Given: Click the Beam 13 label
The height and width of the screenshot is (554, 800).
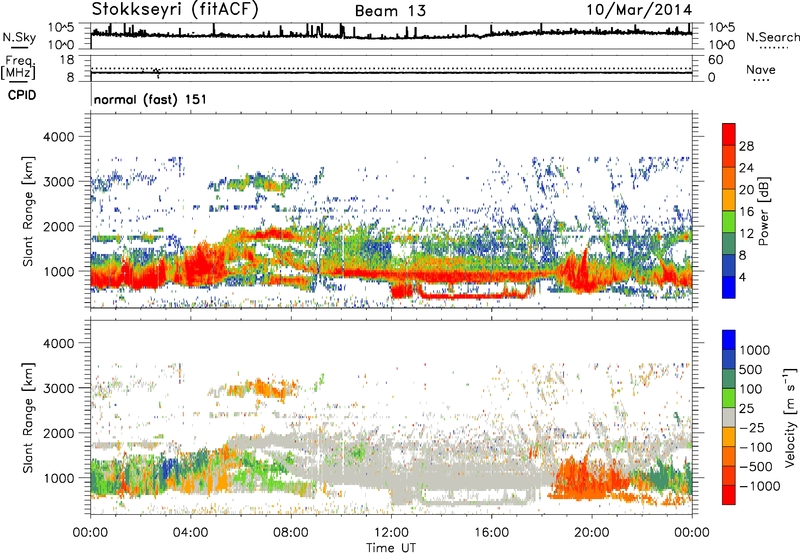Looking at the screenshot, I should tap(390, 11).
